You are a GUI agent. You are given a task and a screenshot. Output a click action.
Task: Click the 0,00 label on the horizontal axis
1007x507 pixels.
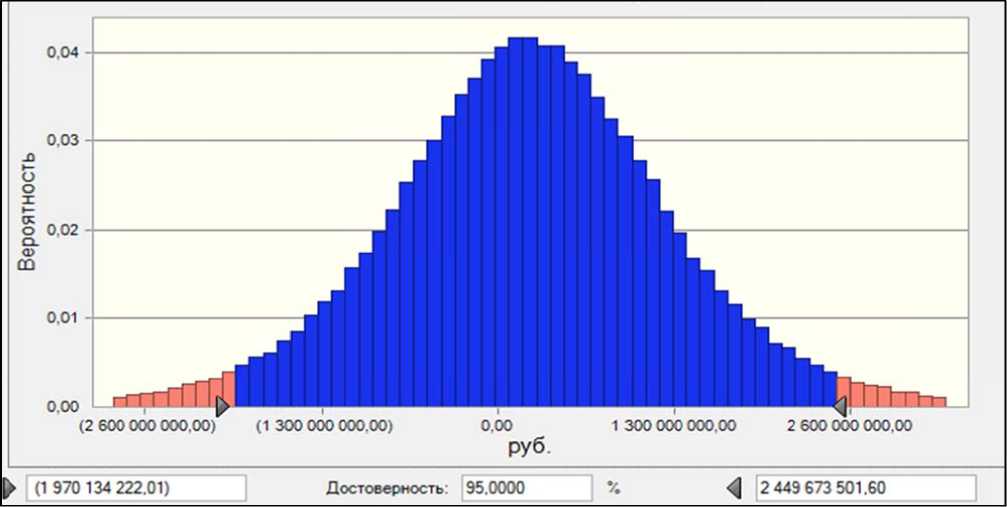(x=498, y=425)
